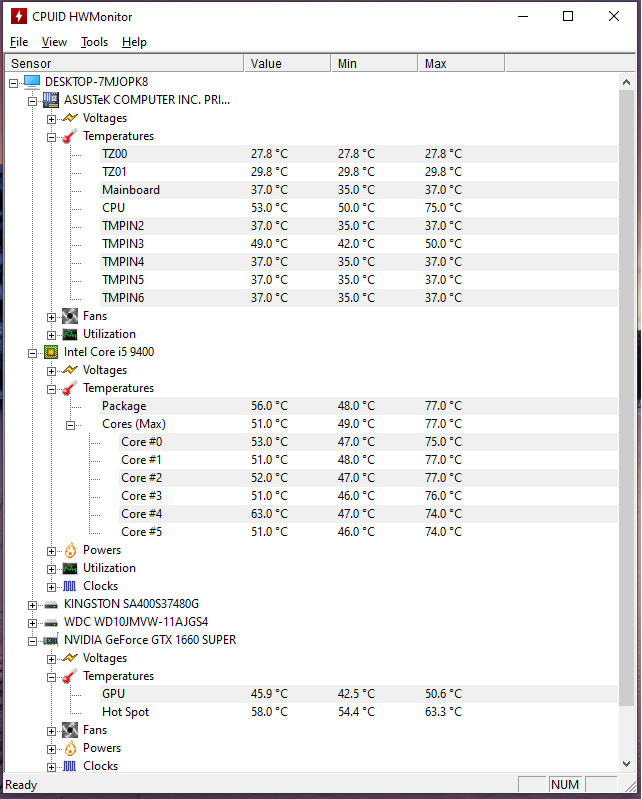
Task: Collapse the ASUSTeK COMPUTER node
Action: tap(33, 101)
